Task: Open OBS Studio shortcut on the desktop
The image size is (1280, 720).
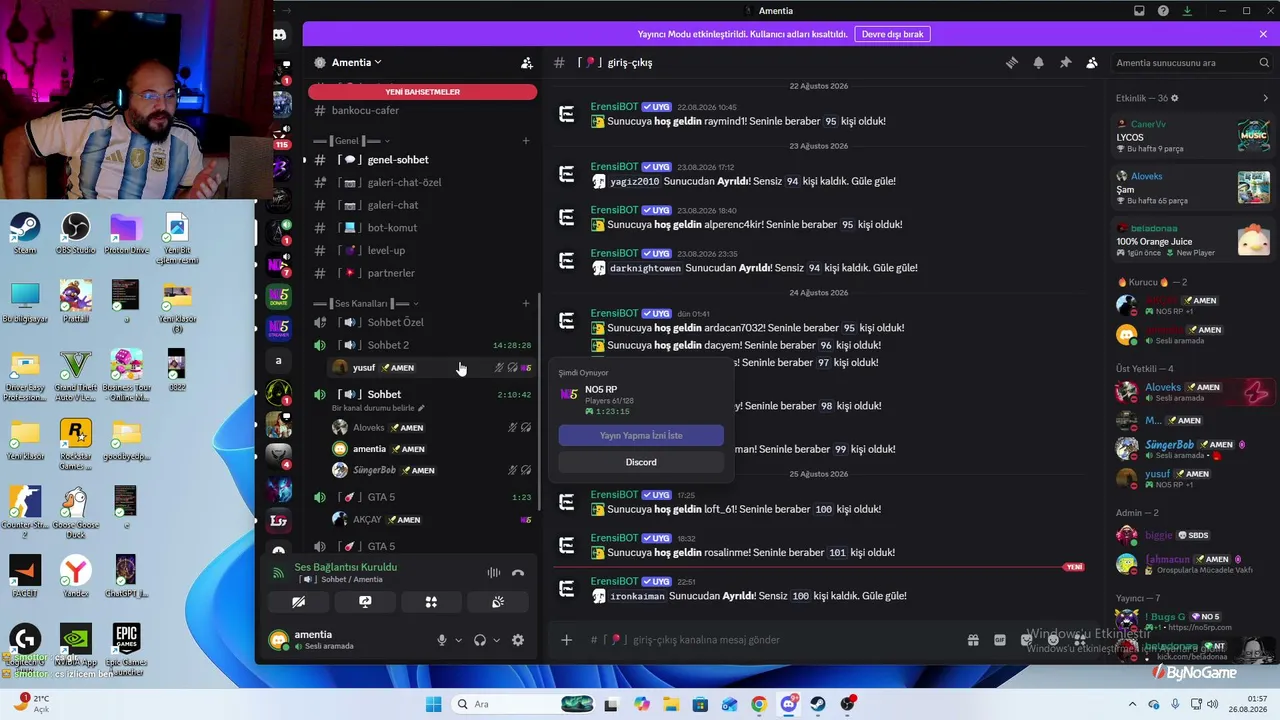Action: 76,234
